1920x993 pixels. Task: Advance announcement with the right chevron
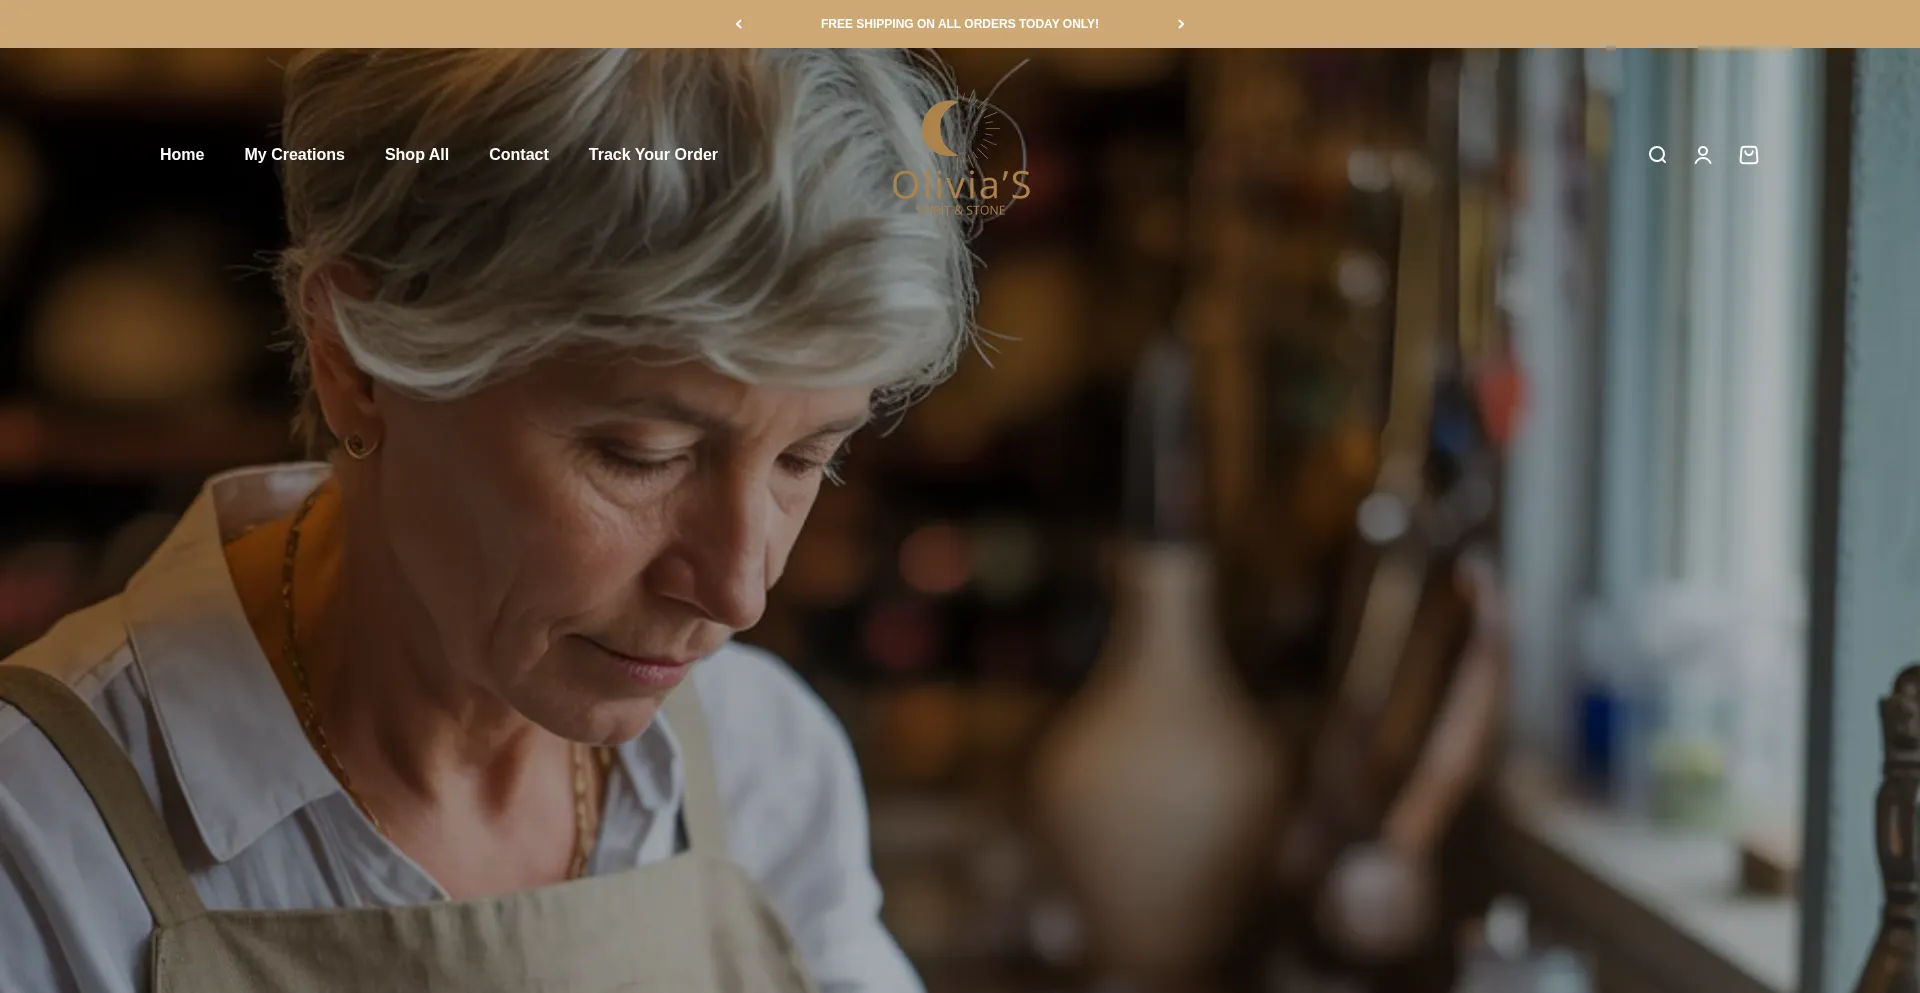point(1181,24)
